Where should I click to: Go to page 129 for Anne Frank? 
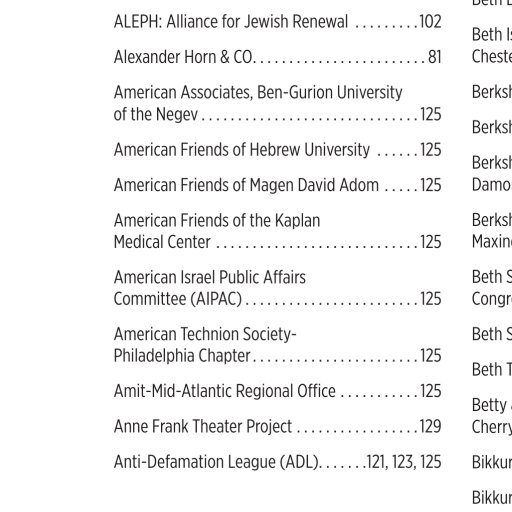tap(431, 427)
